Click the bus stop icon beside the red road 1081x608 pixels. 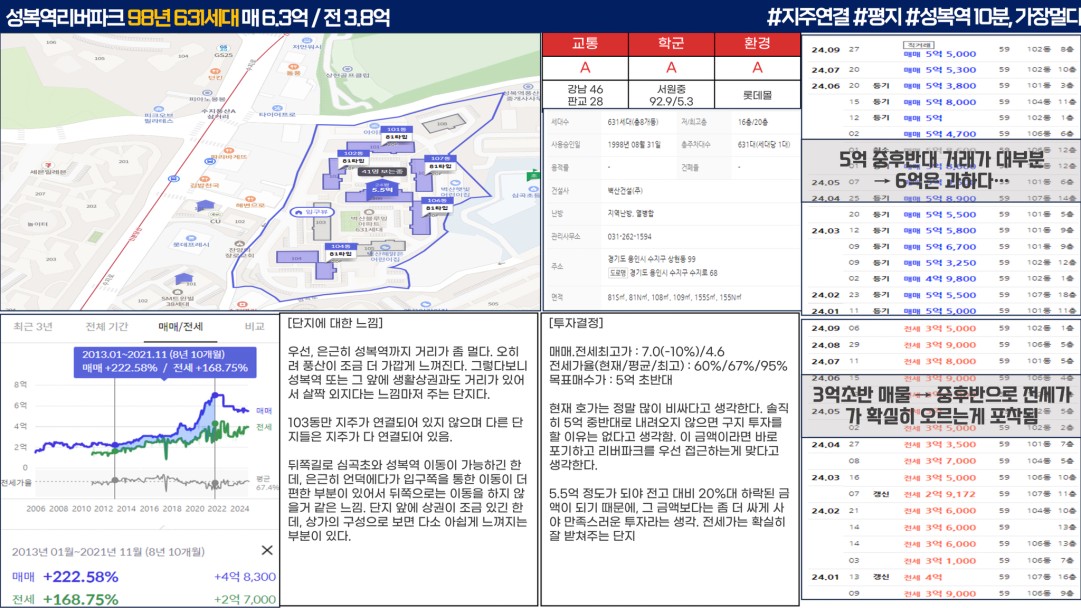(174, 179)
